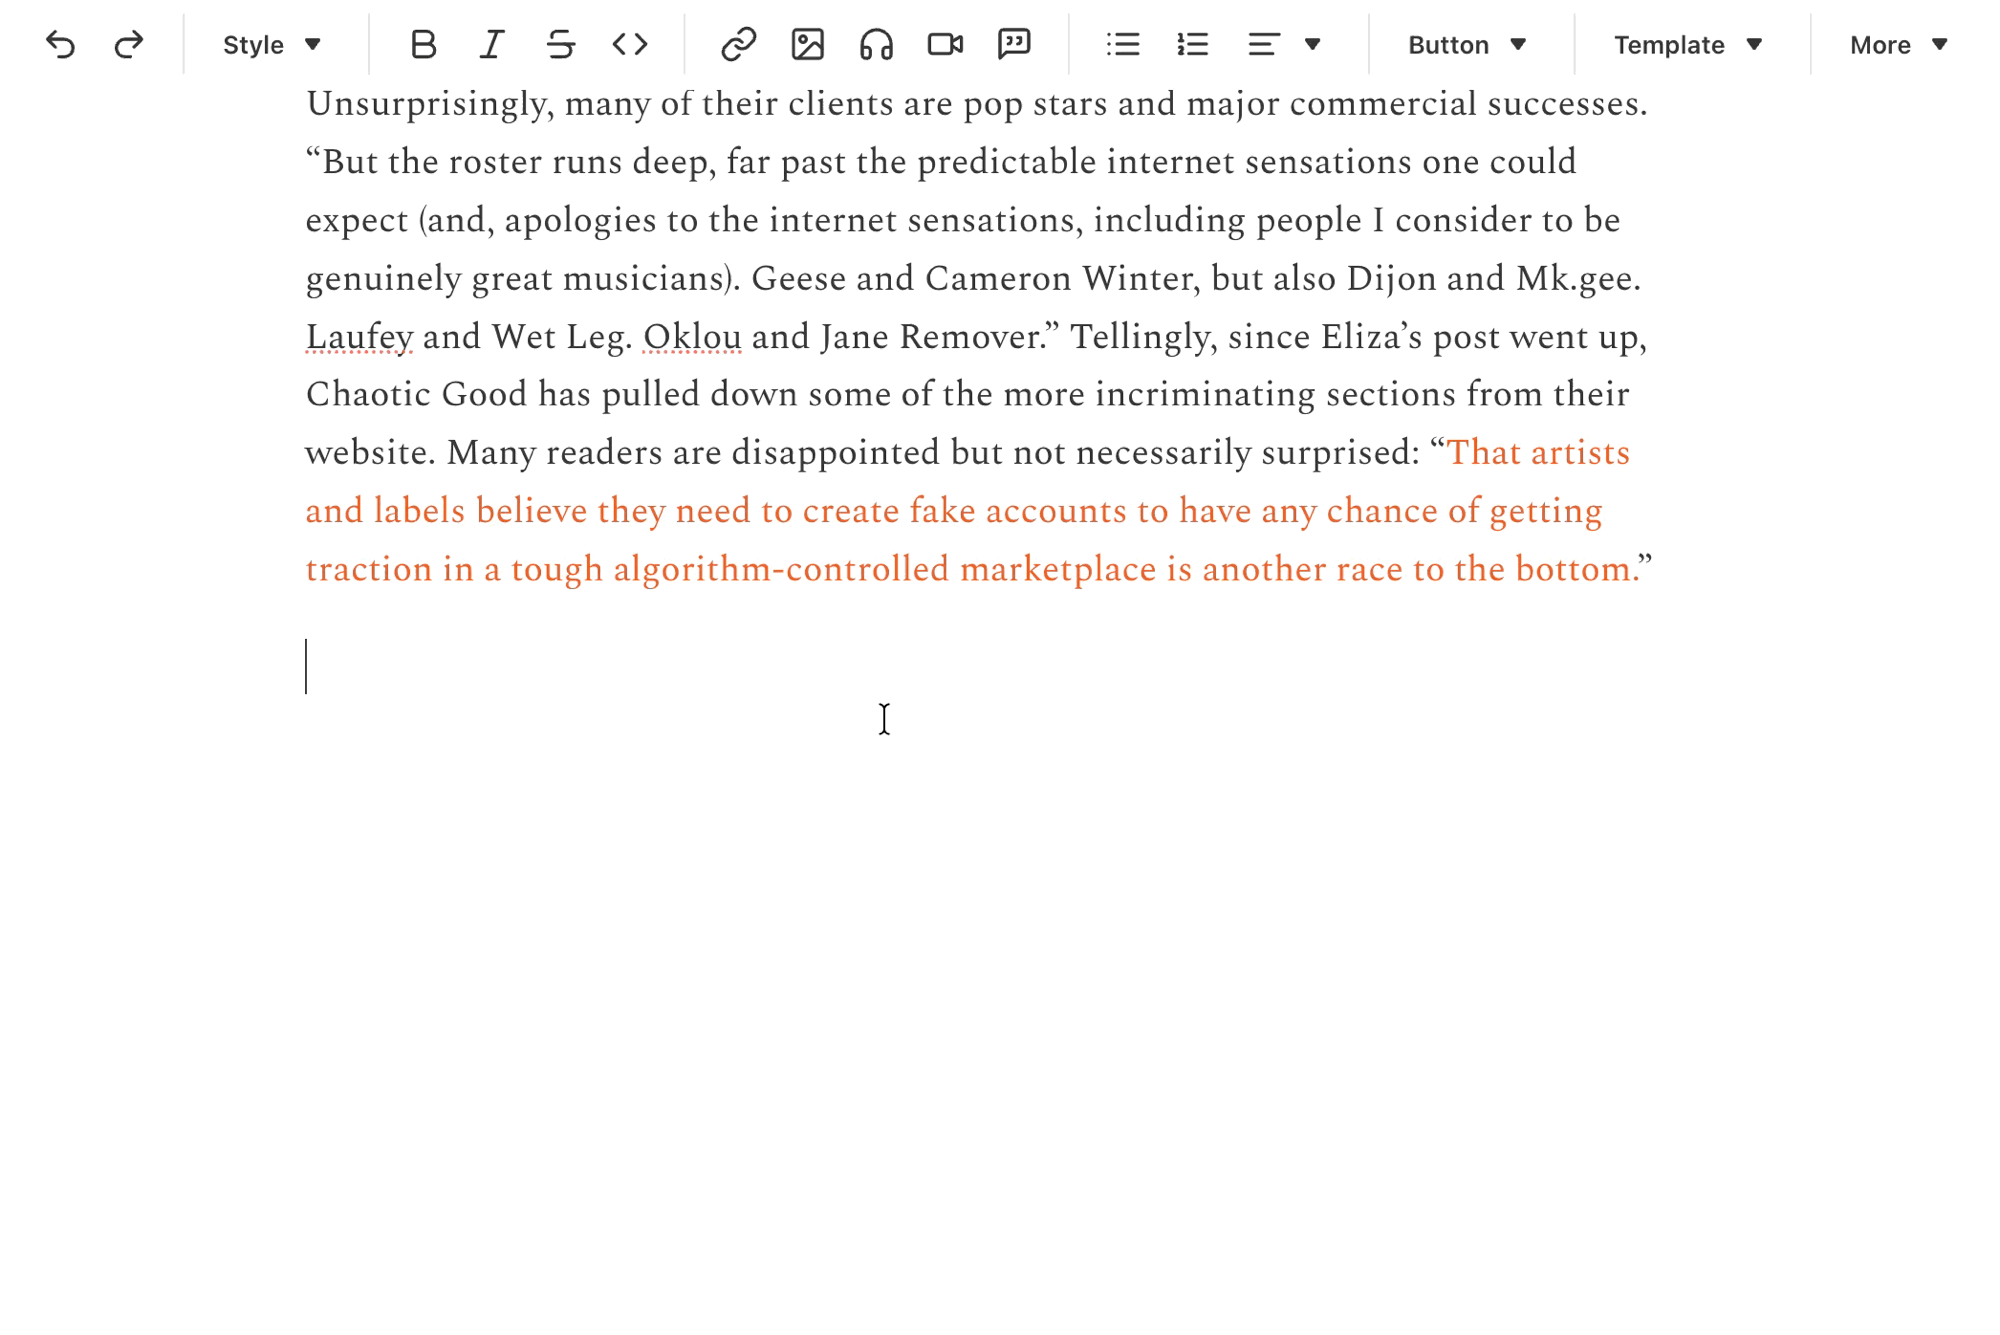Toggle italic formatting
2000x1335 pixels.
click(x=491, y=45)
